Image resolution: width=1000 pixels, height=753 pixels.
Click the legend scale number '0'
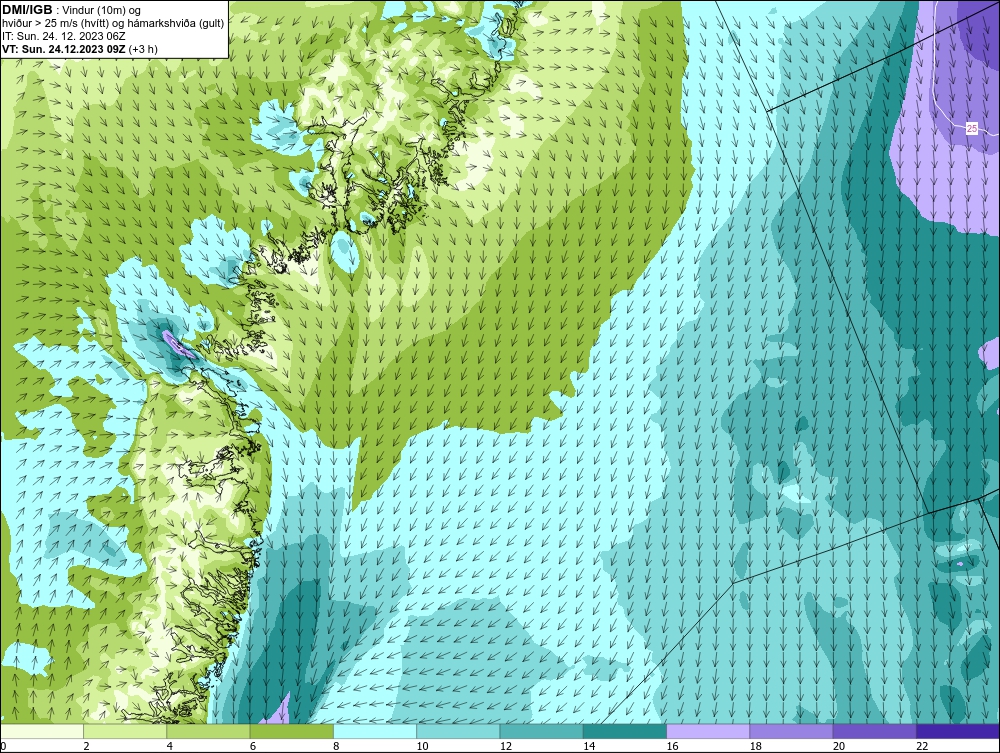(3, 747)
